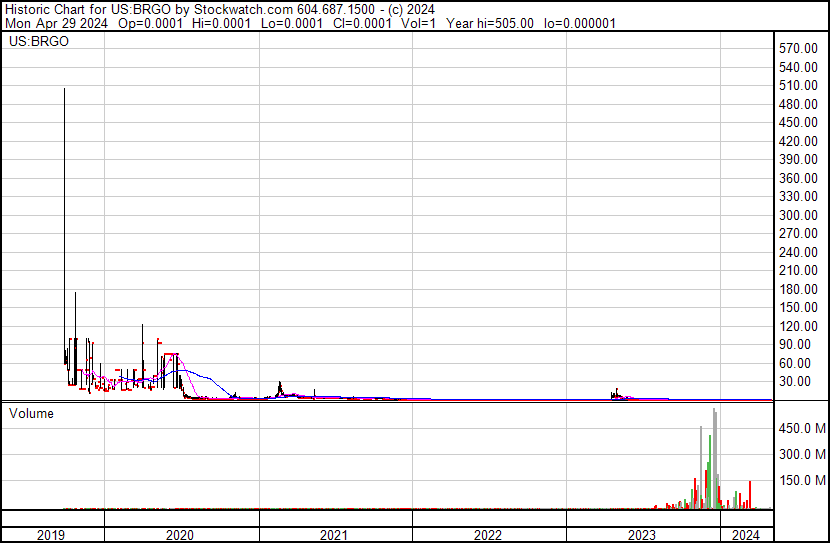Click the Volume panel label
The width and height of the screenshot is (830, 543).
pos(32,413)
